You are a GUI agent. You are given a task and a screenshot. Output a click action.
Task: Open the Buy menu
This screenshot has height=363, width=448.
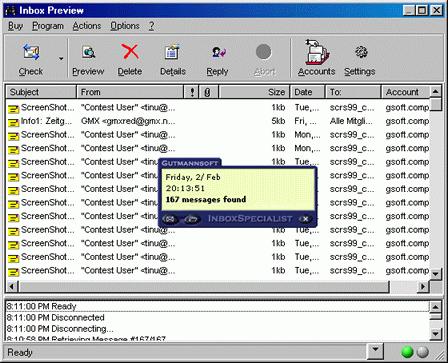pos(15,26)
